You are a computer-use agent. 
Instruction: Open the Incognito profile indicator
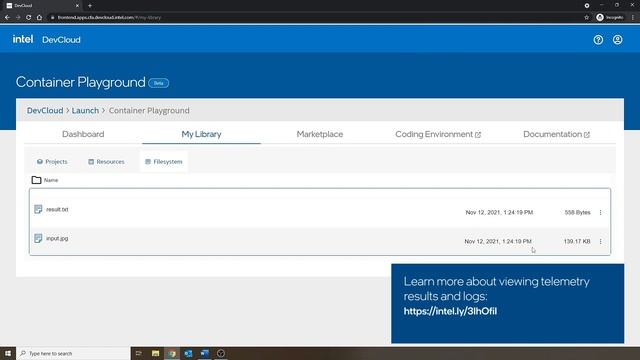pyautogui.click(x=610, y=17)
